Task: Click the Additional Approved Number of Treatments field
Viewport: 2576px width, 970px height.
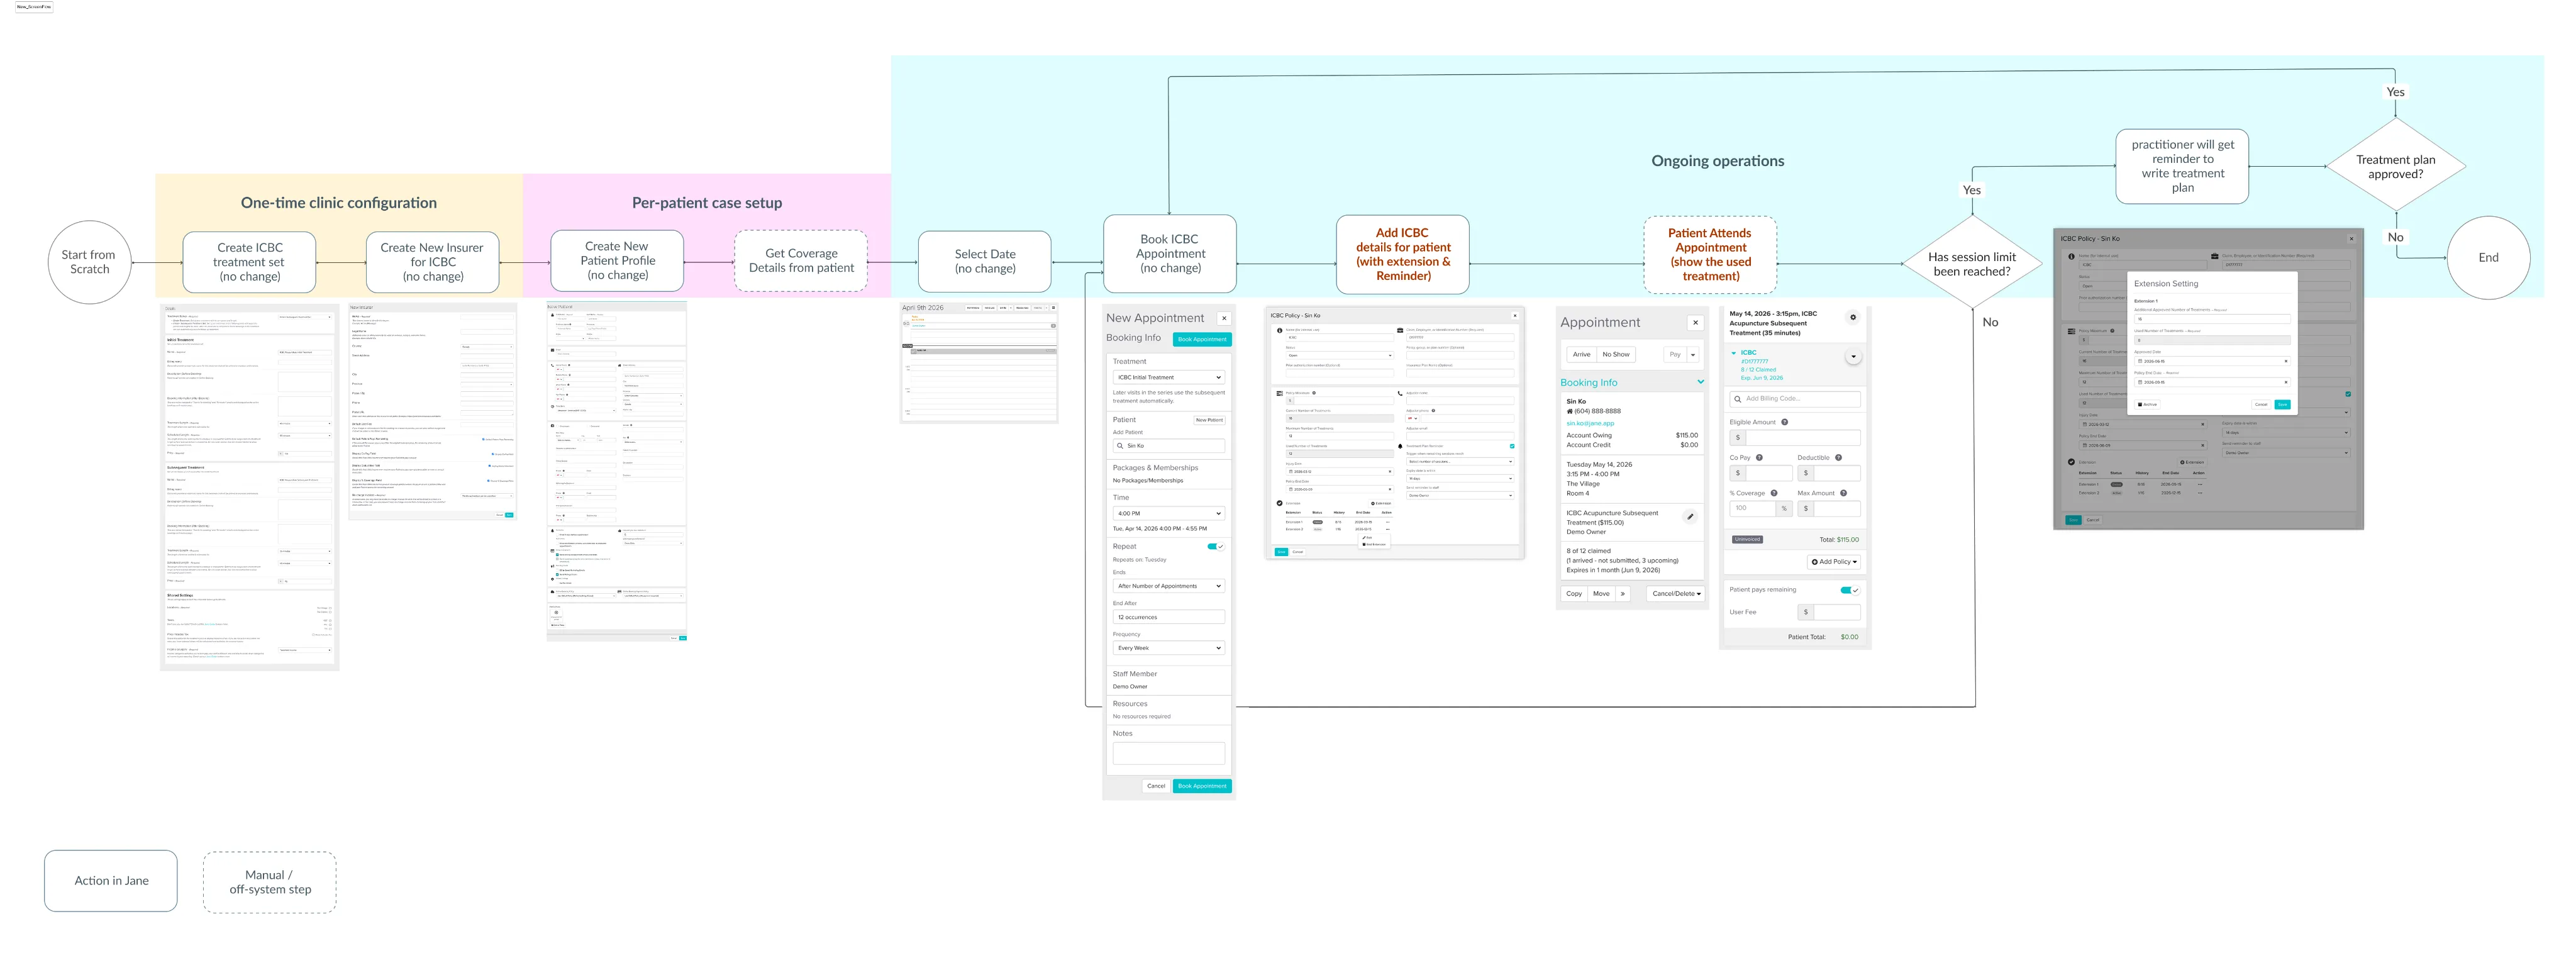Action: pos(2212,319)
